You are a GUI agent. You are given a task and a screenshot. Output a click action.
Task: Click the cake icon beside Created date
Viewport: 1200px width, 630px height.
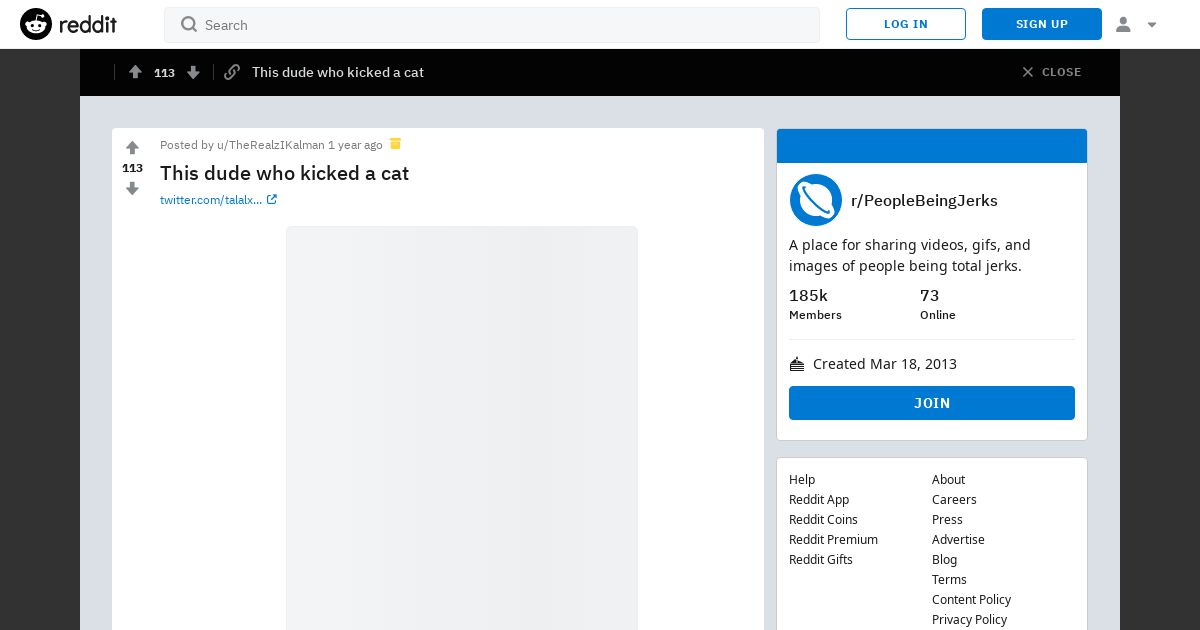(797, 364)
